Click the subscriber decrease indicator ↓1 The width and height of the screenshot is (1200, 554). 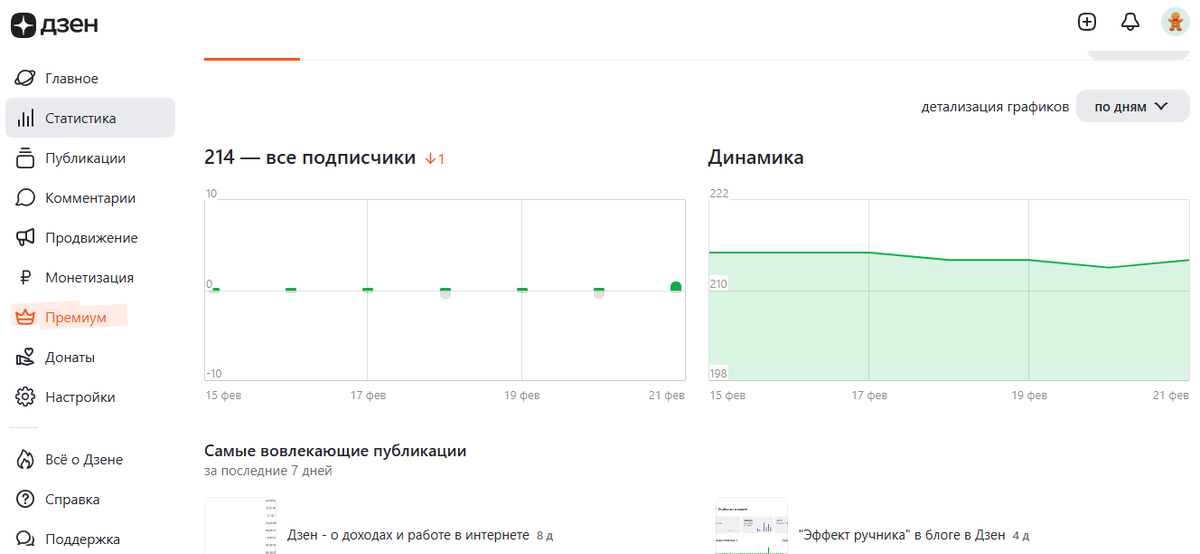click(x=435, y=158)
